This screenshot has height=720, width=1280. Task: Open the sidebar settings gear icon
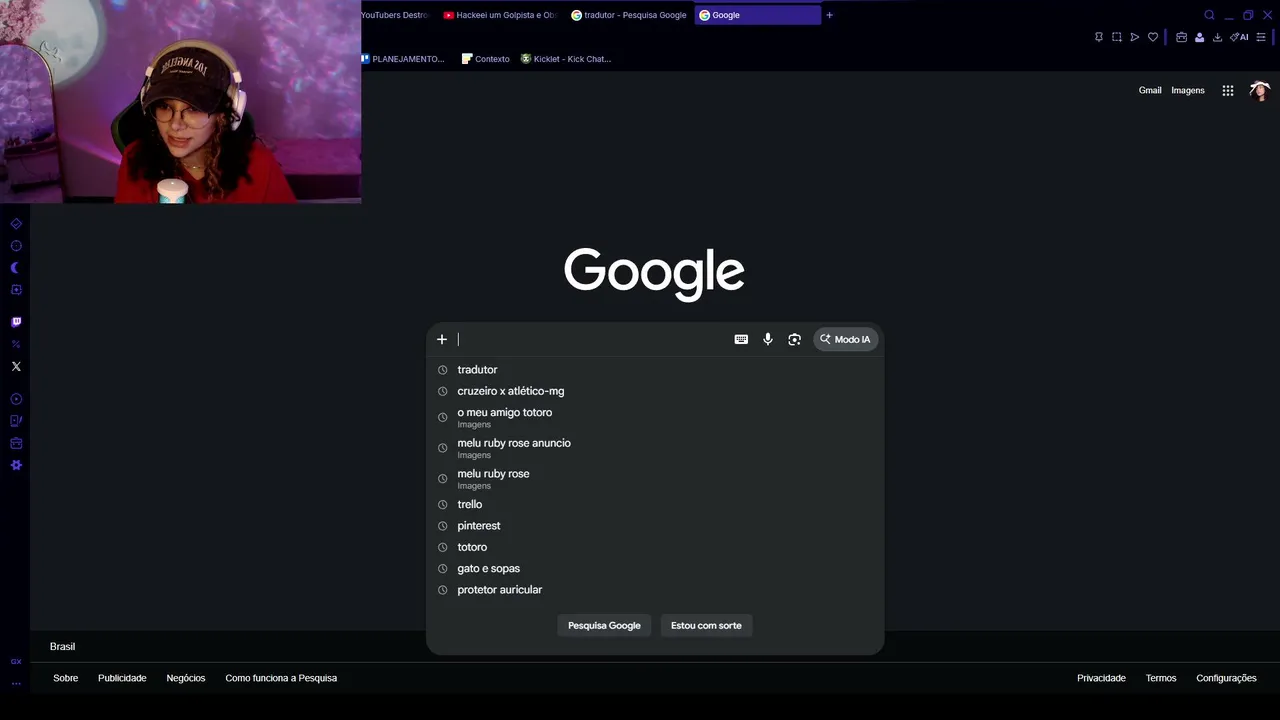point(16,465)
